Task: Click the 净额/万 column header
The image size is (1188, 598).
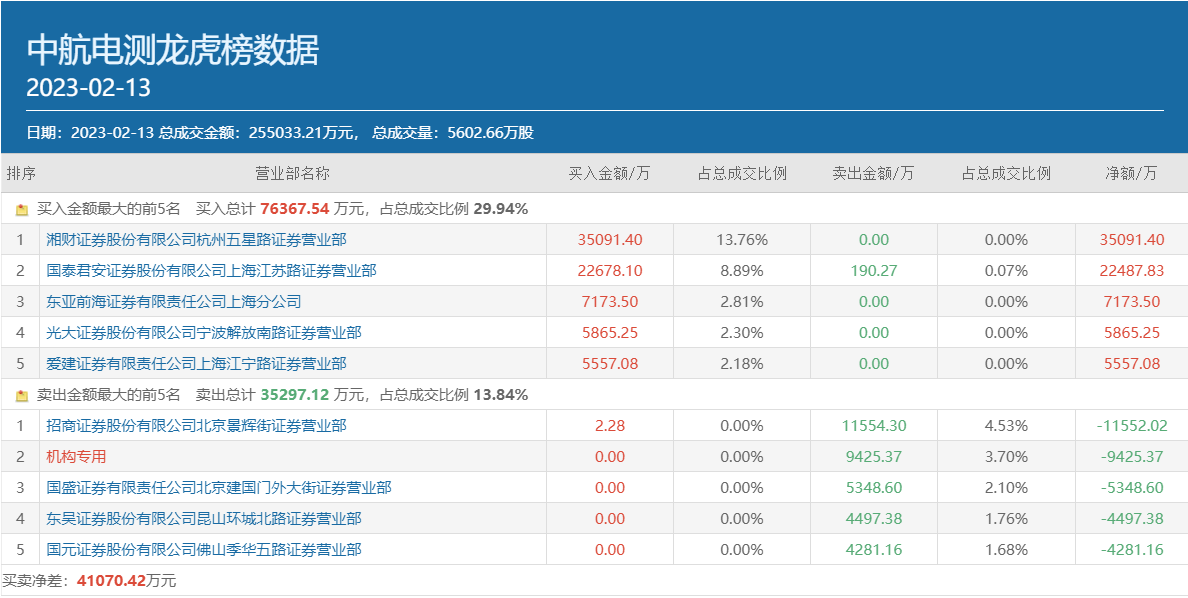Action: (1131, 173)
